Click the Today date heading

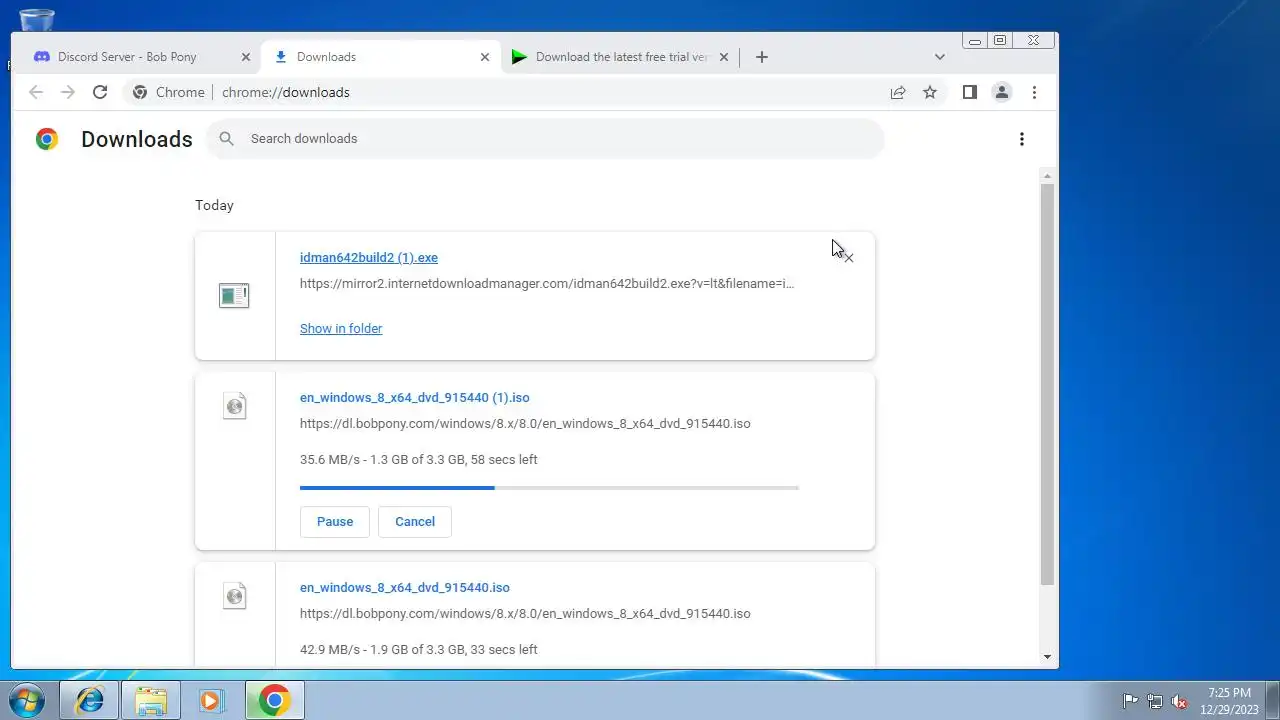214,205
